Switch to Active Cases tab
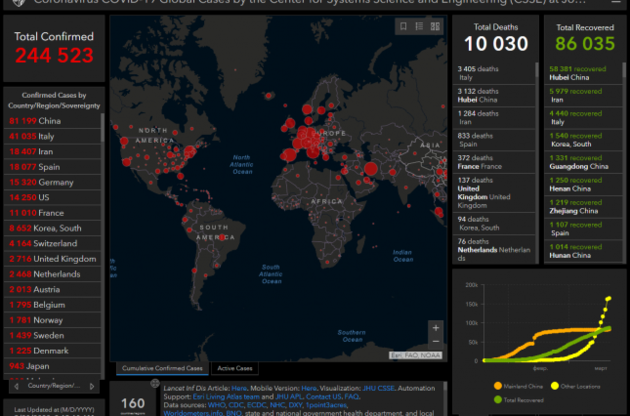This screenshot has height=416, width=630. (234, 368)
